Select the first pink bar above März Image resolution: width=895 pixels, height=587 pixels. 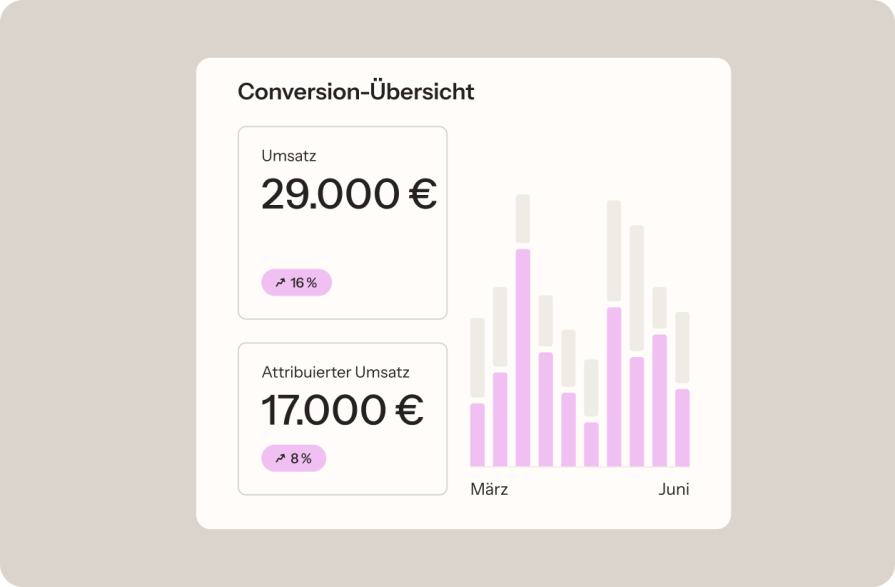pos(477,434)
